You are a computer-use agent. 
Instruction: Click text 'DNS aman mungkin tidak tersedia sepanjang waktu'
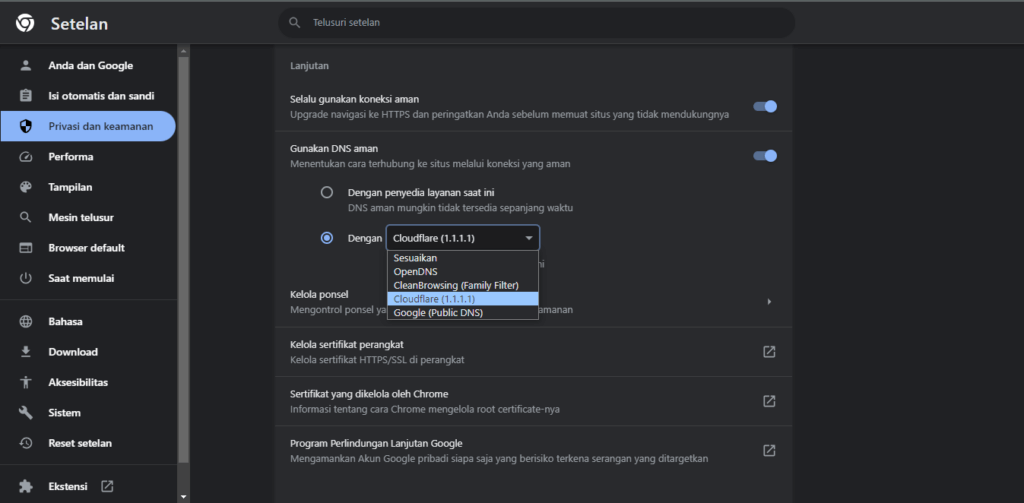(460, 208)
